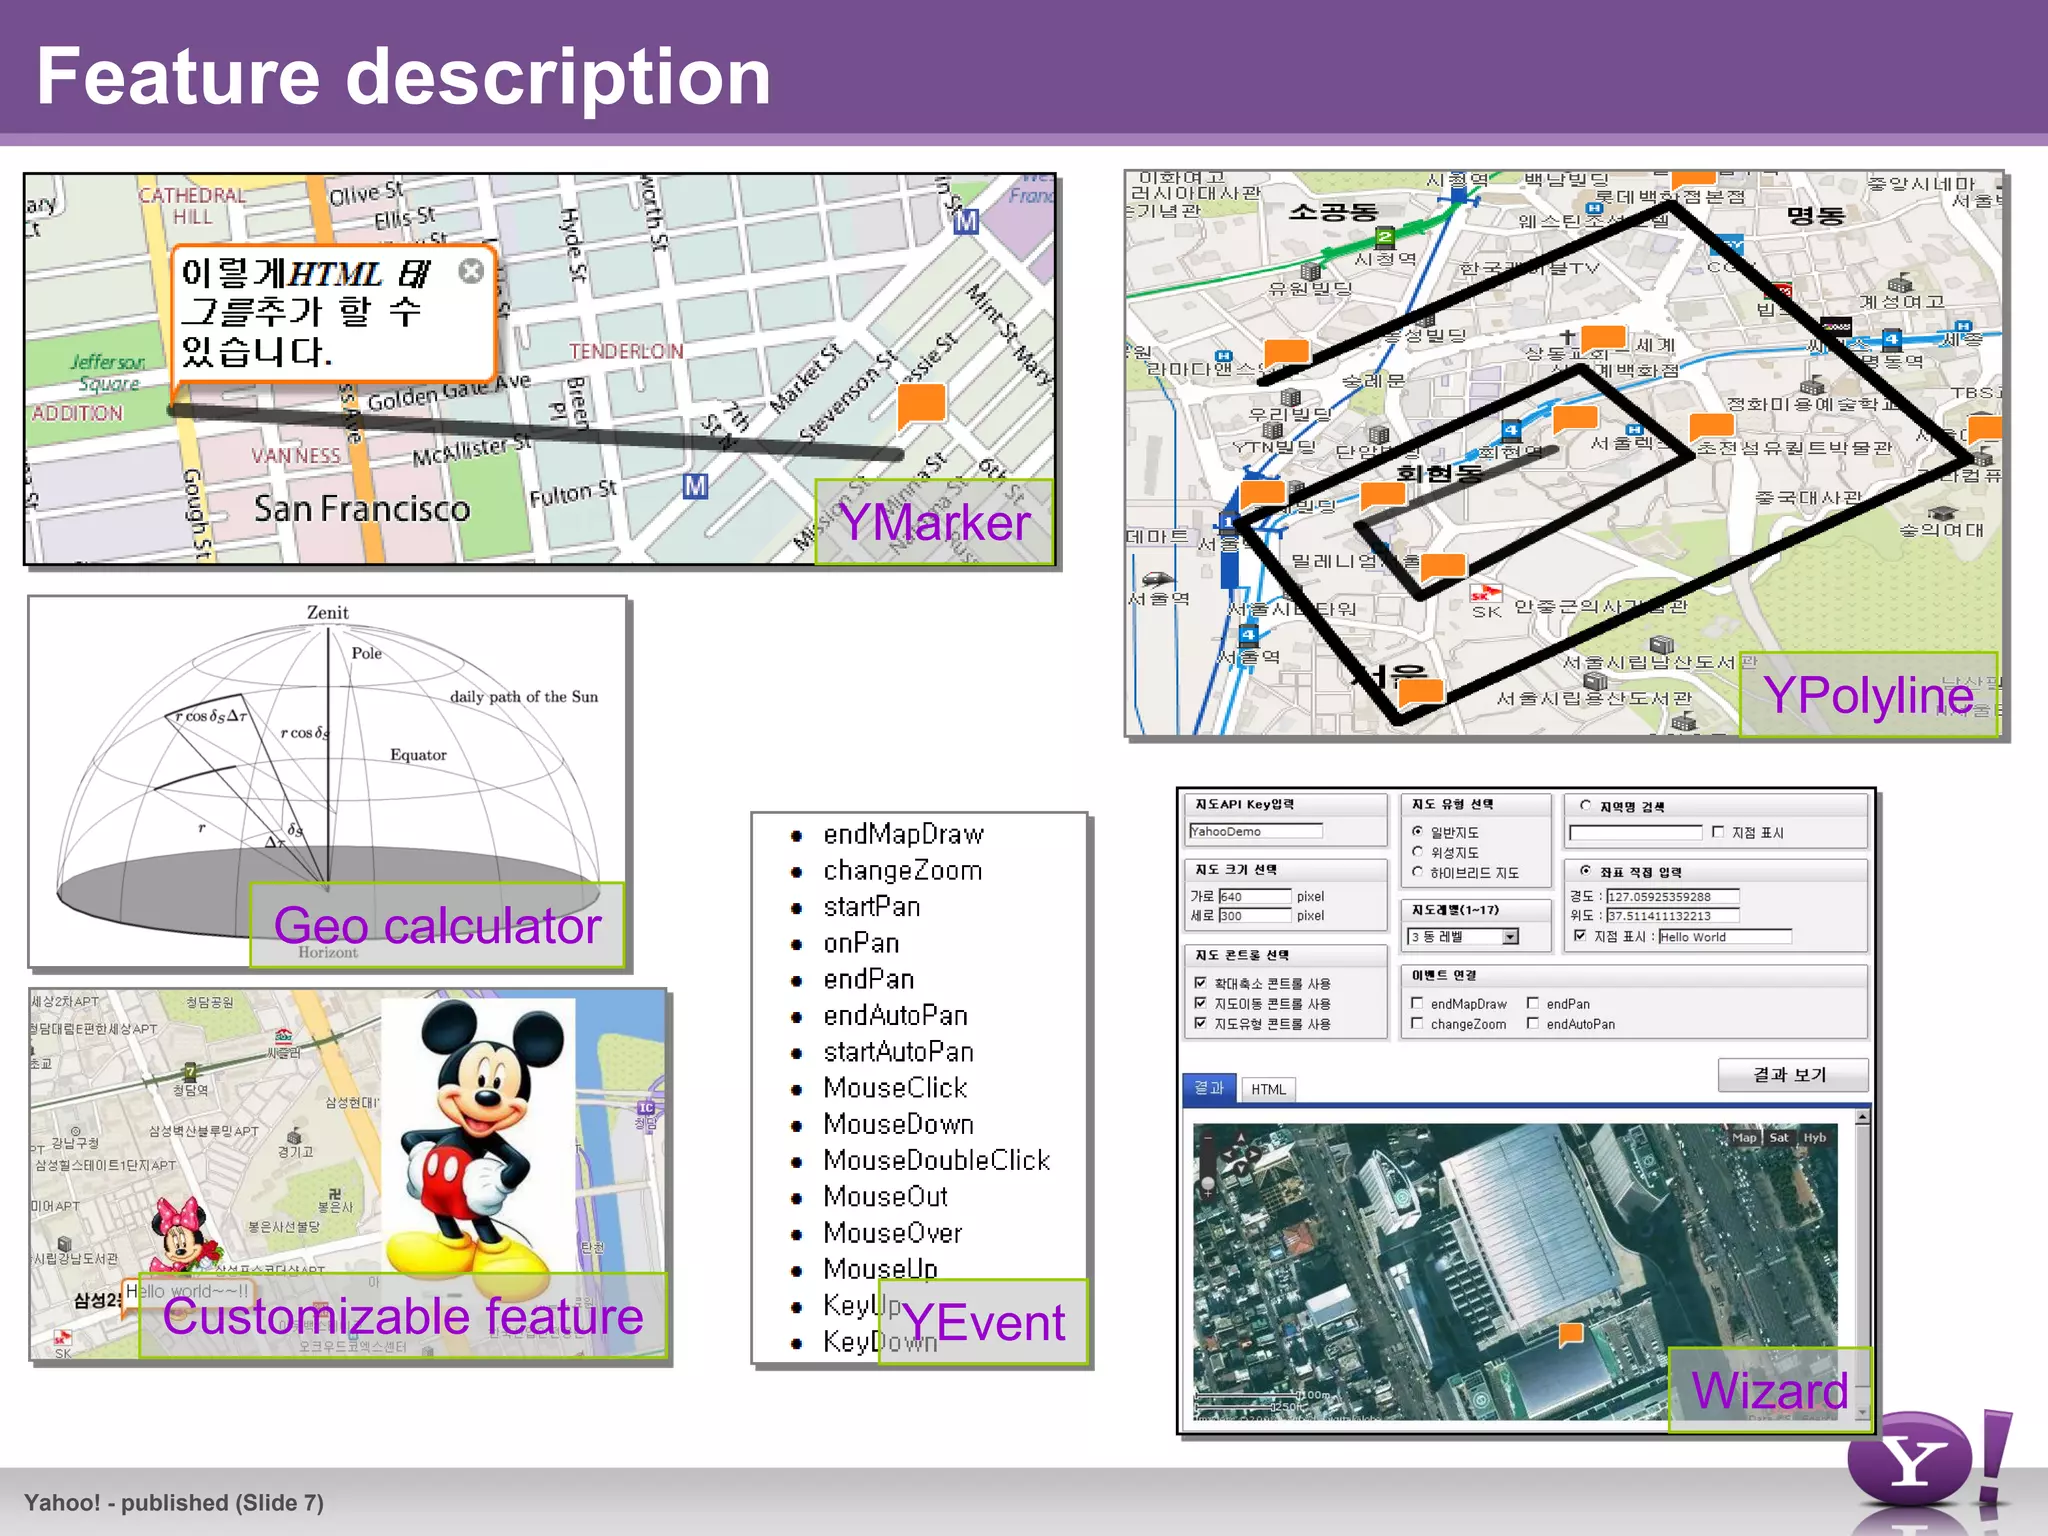Click the result pane scrollbar down arrow
This screenshot has height=1536, width=2048.
(x=1862, y=1412)
